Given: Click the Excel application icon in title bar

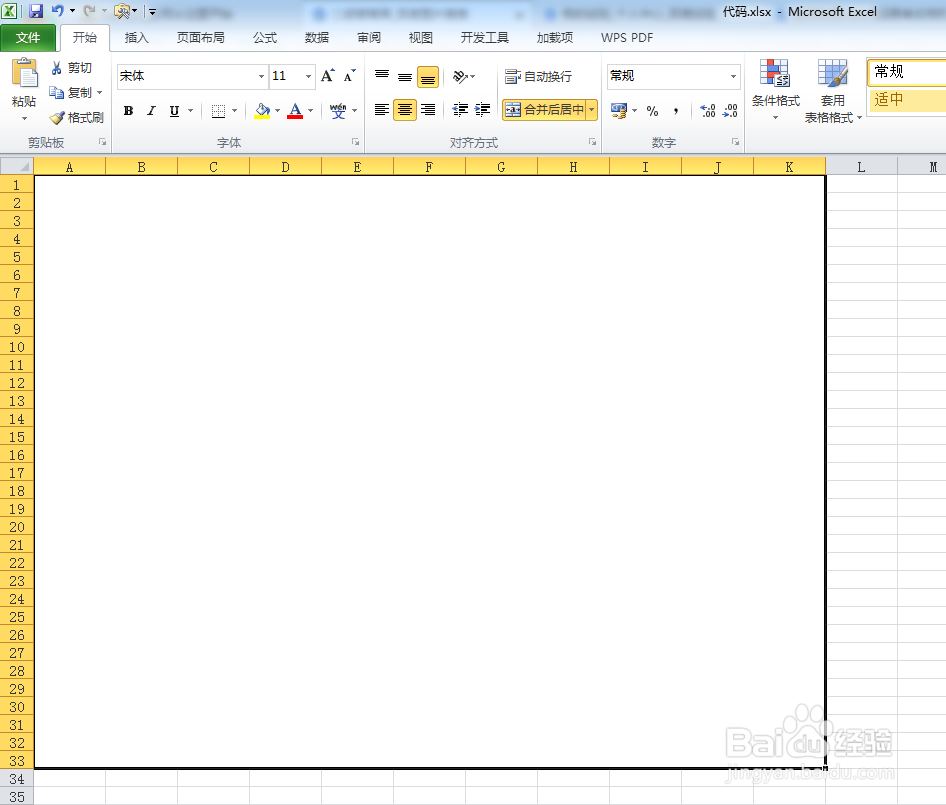Looking at the screenshot, I should (x=10, y=11).
